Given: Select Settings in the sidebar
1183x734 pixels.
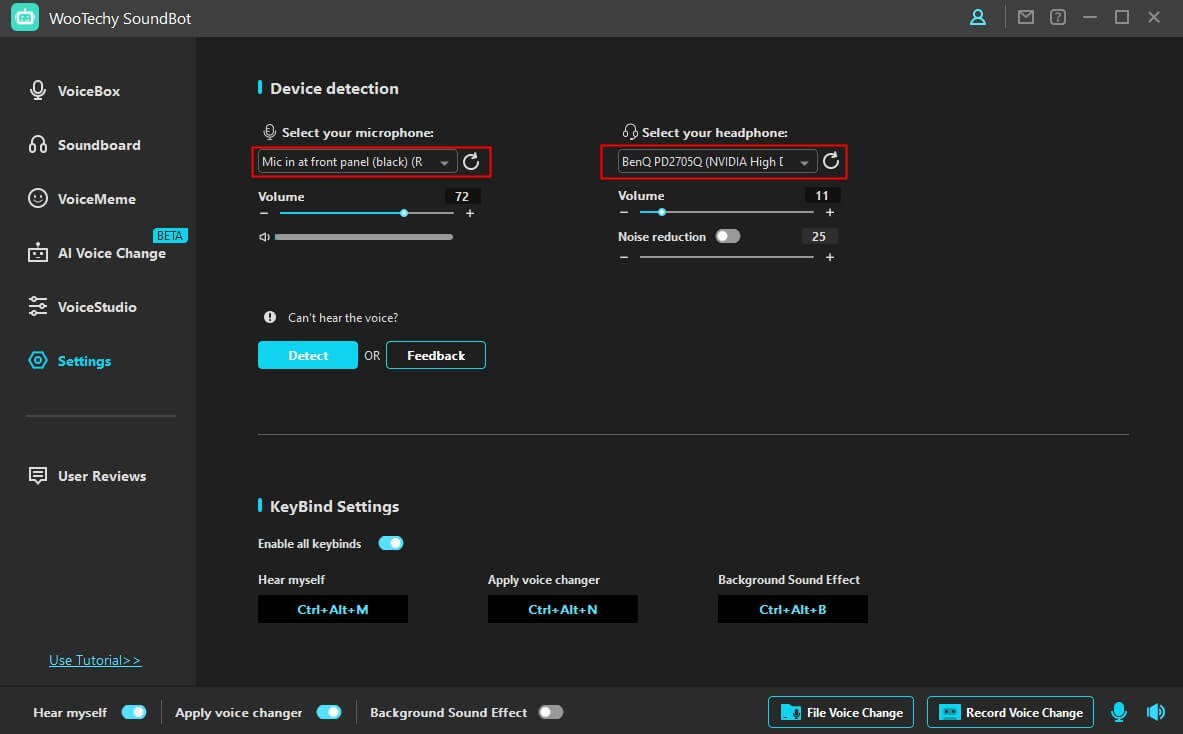Looking at the screenshot, I should 84,361.
